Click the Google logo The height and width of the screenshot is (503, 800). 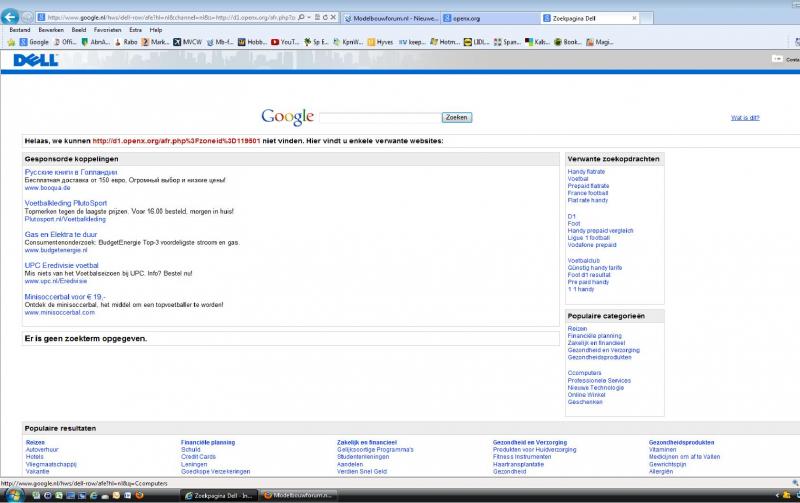tap(287, 117)
